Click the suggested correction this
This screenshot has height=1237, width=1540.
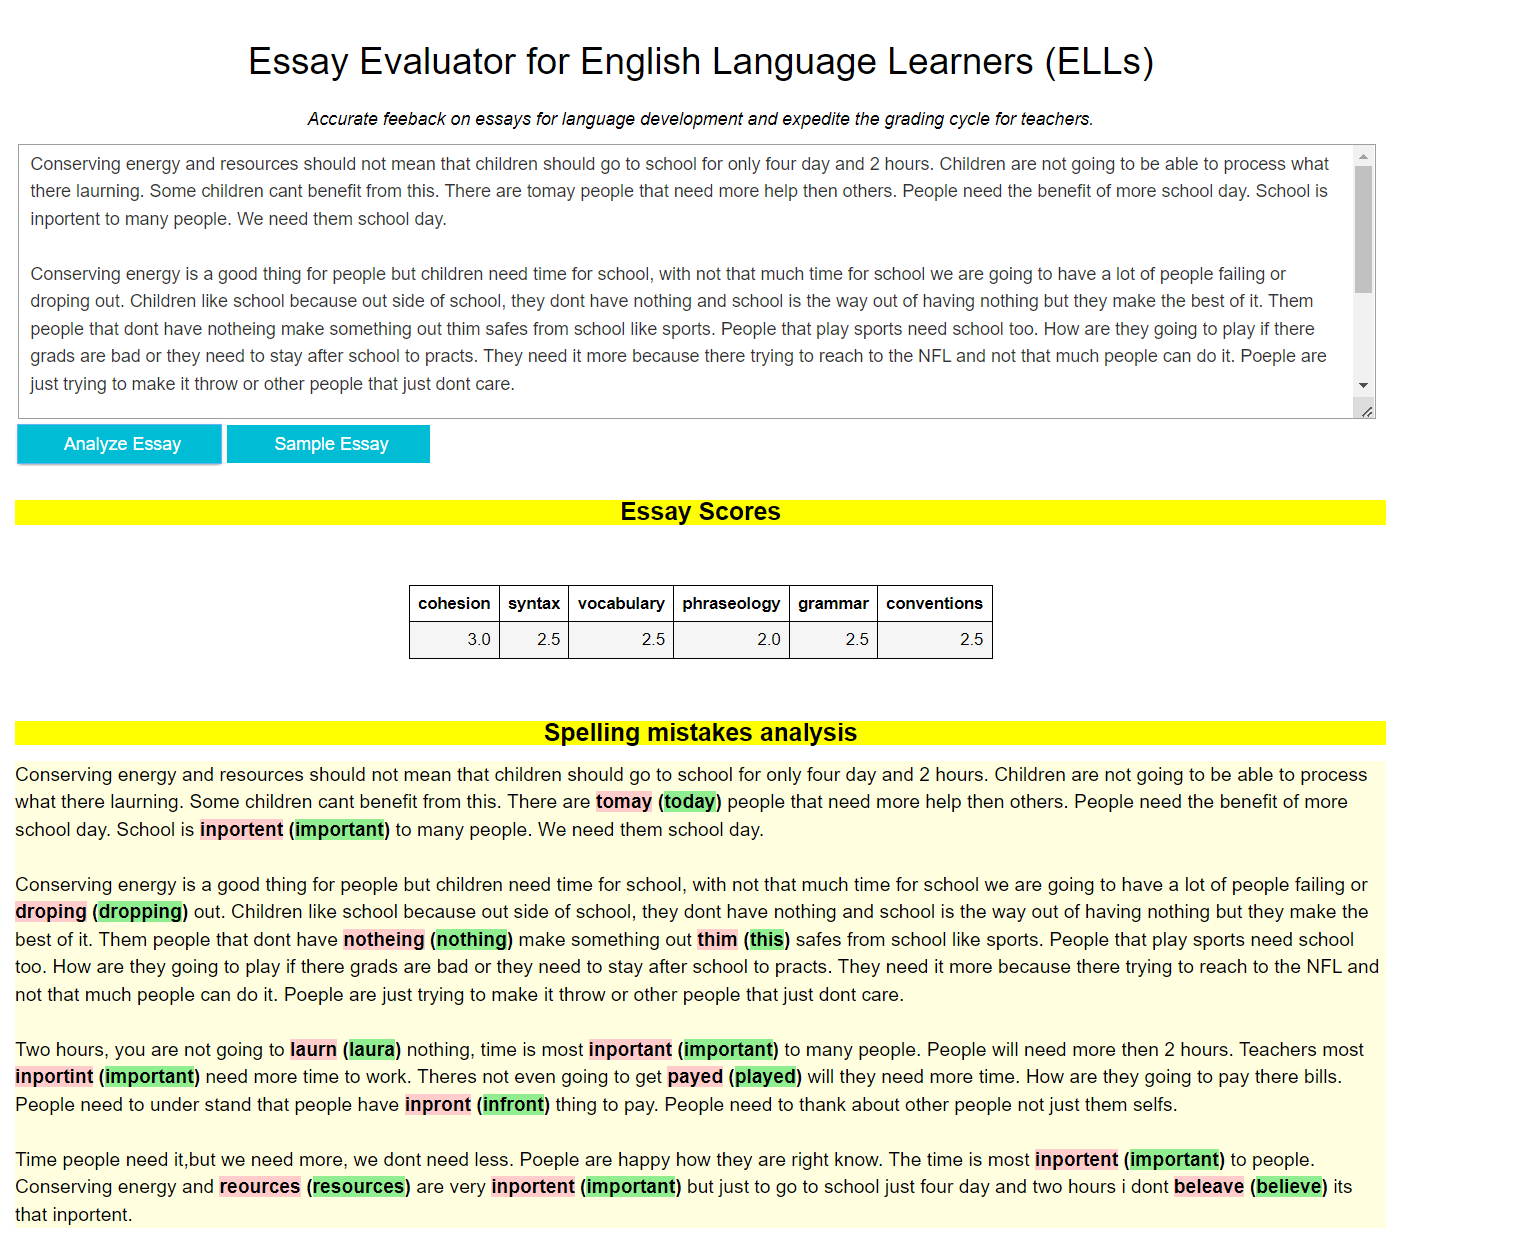click(x=767, y=940)
